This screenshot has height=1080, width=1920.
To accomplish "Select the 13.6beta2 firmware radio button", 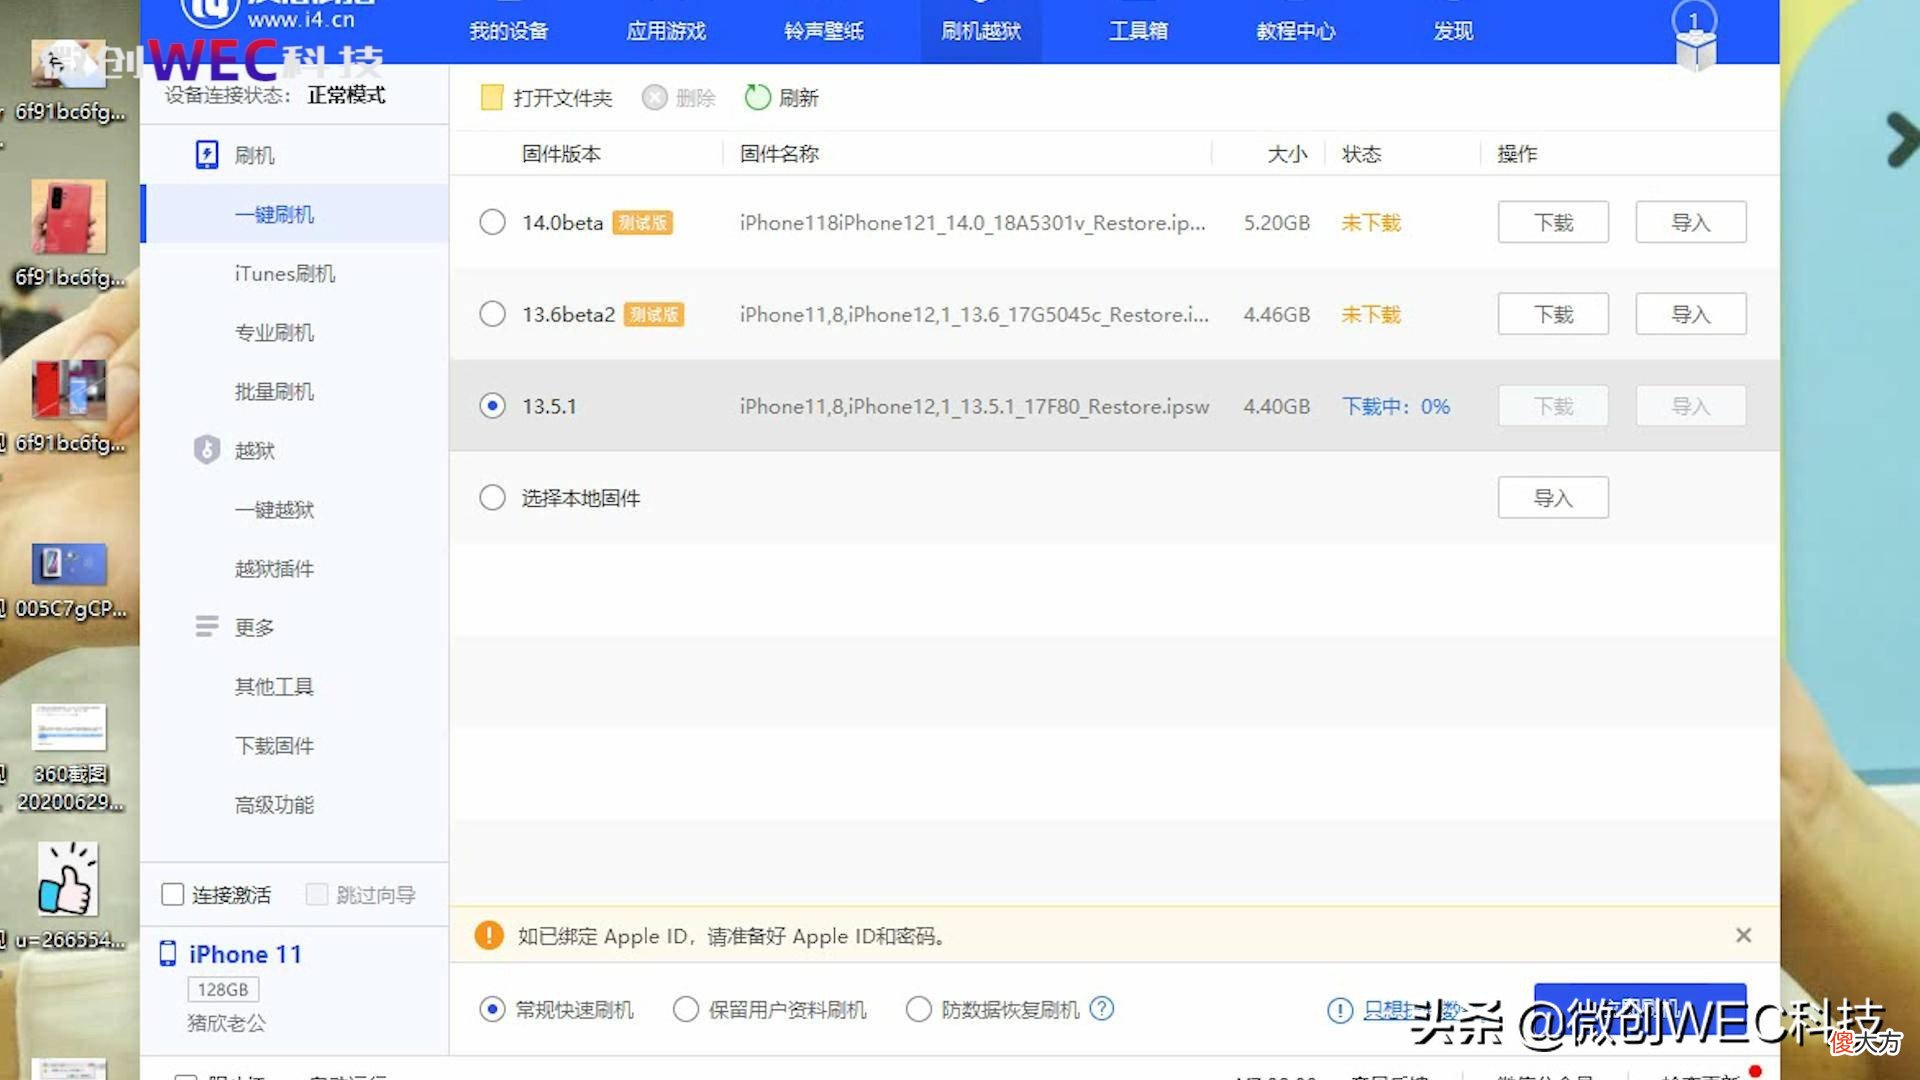I will (492, 314).
